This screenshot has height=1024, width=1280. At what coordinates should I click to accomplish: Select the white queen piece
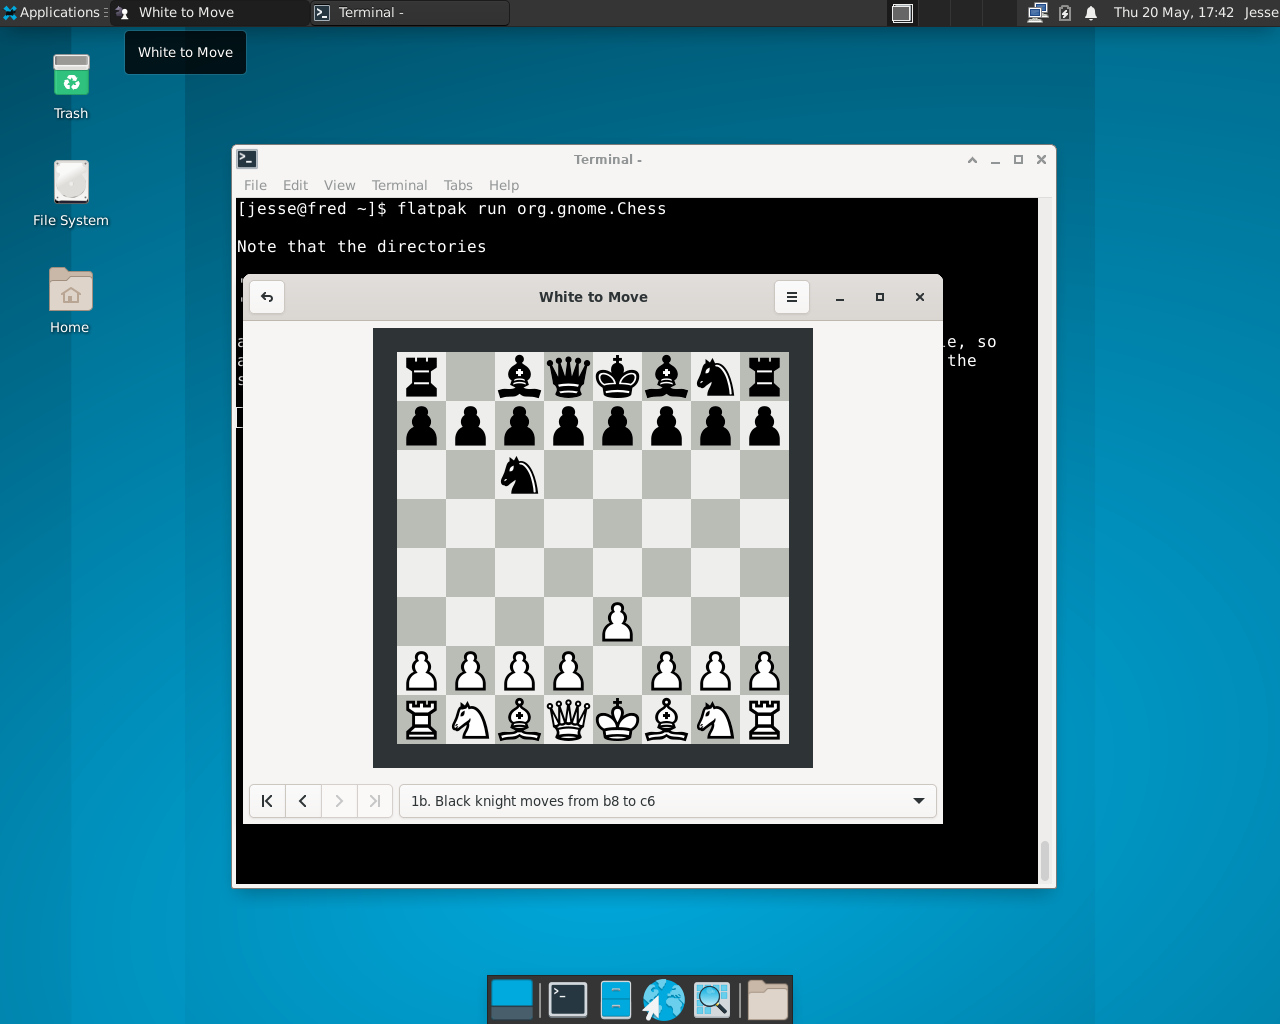point(569,720)
